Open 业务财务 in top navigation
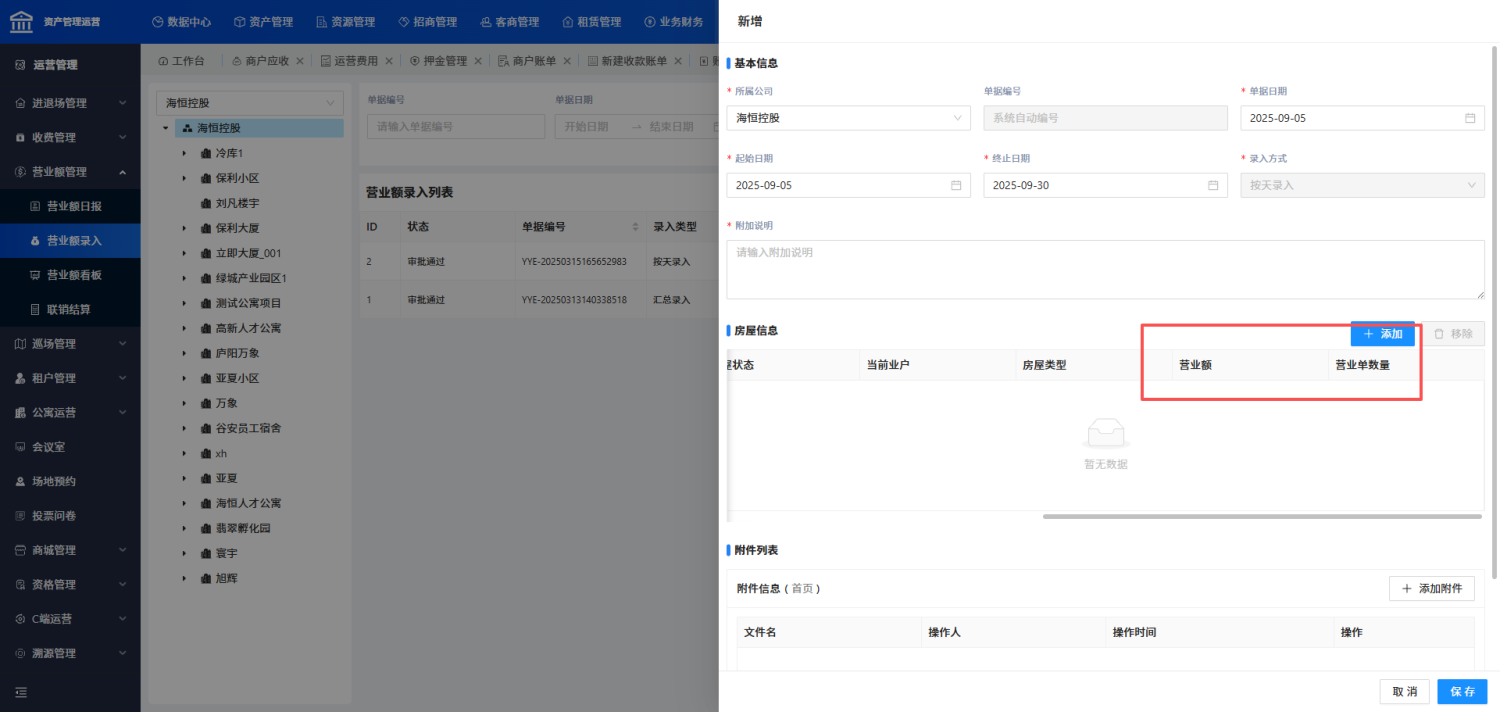Screen dimensions: 1500x712 pyautogui.click(x=673, y=22)
